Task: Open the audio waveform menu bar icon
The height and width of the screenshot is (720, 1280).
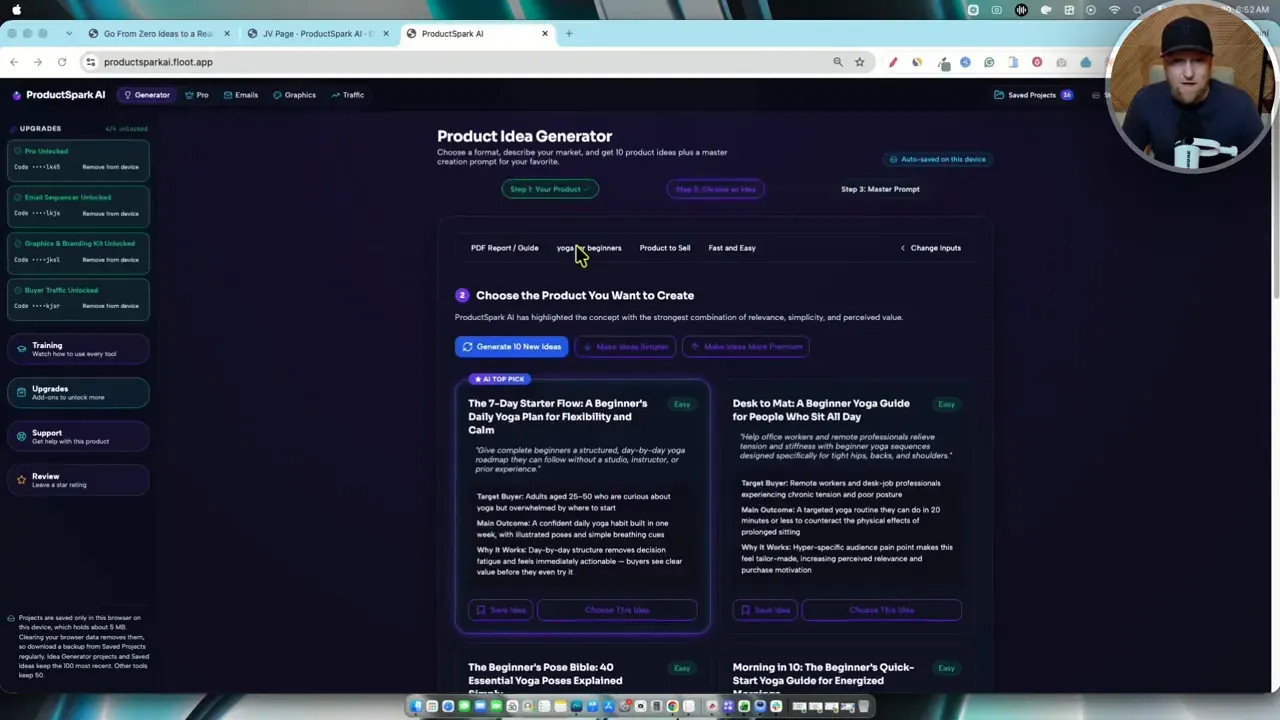Action: 1021,10
